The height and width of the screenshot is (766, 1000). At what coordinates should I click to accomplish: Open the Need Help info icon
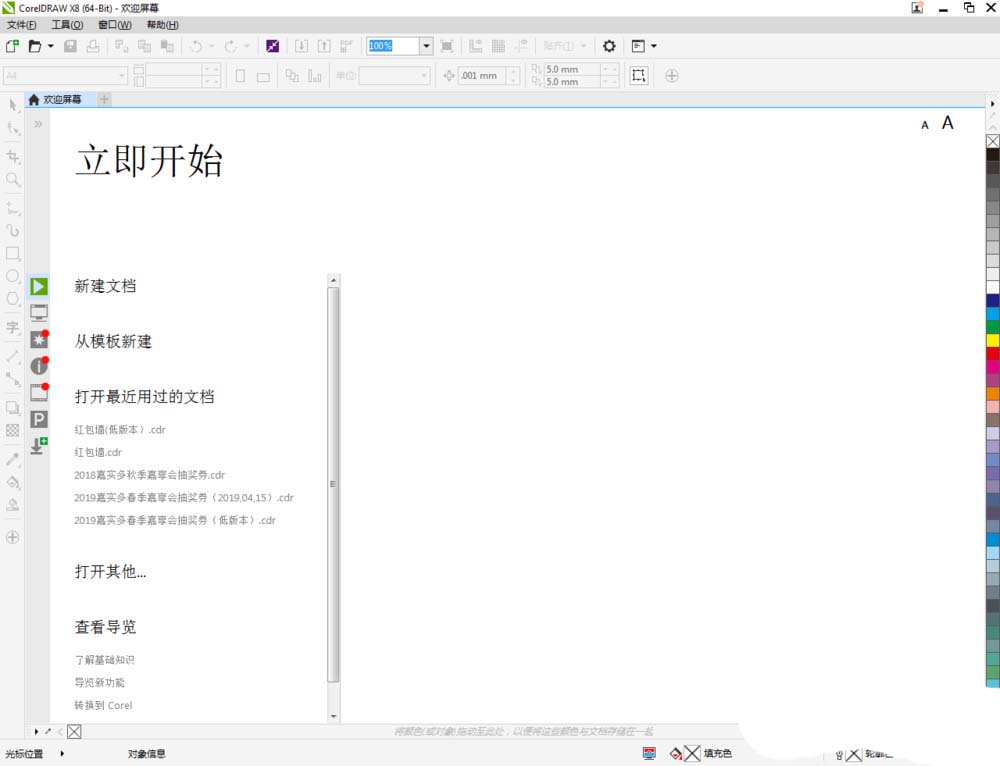(x=39, y=365)
